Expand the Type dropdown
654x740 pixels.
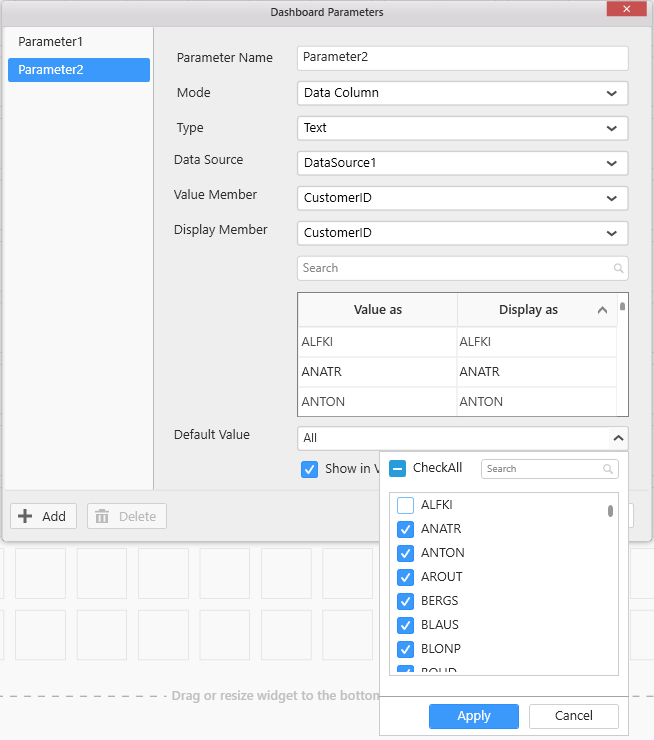tap(611, 128)
